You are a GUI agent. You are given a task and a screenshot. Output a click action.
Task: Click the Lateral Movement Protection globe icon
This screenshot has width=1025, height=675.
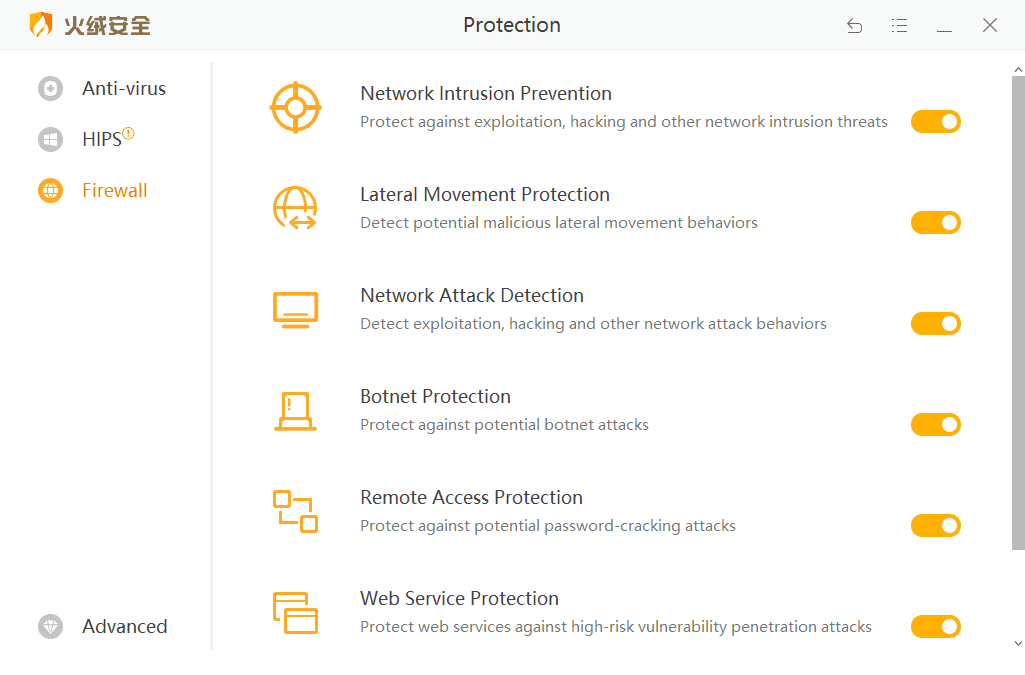pos(295,208)
